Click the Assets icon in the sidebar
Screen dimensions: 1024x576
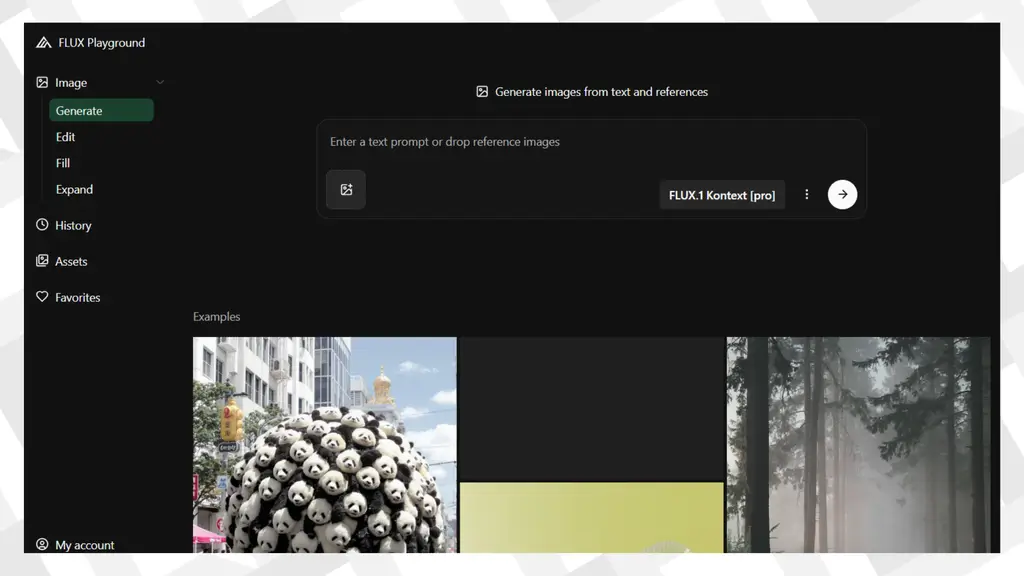coord(41,261)
